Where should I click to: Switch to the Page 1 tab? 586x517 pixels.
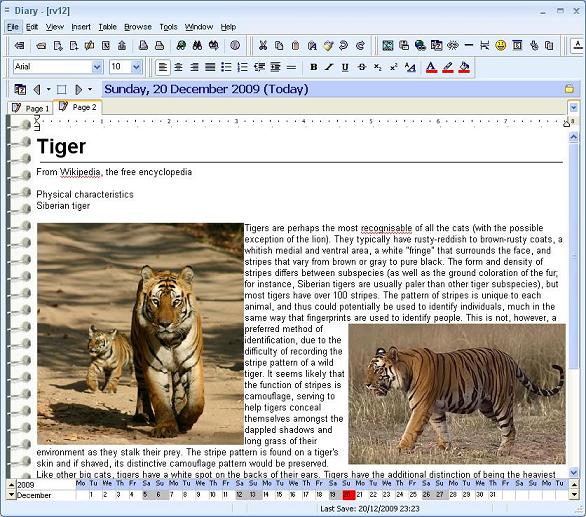tap(31, 108)
